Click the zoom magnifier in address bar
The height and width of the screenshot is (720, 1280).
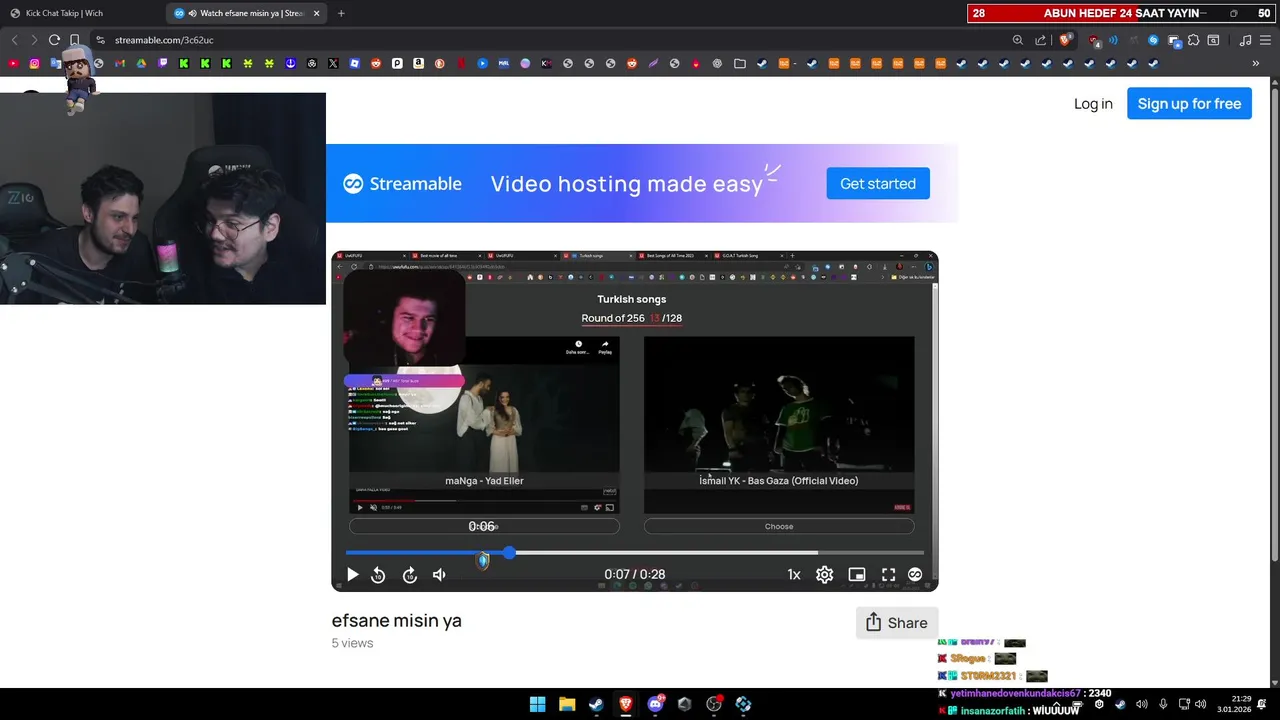(x=1018, y=40)
